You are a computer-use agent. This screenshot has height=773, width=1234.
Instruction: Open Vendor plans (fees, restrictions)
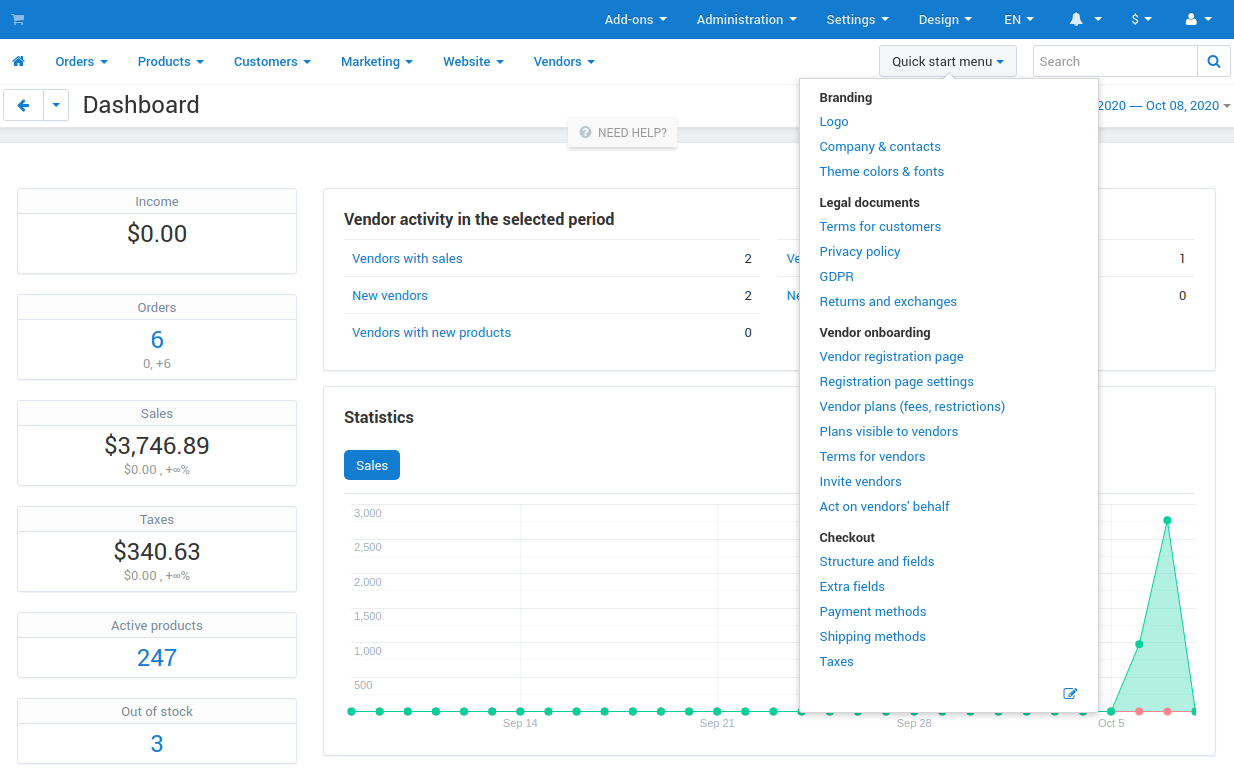[x=912, y=407]
